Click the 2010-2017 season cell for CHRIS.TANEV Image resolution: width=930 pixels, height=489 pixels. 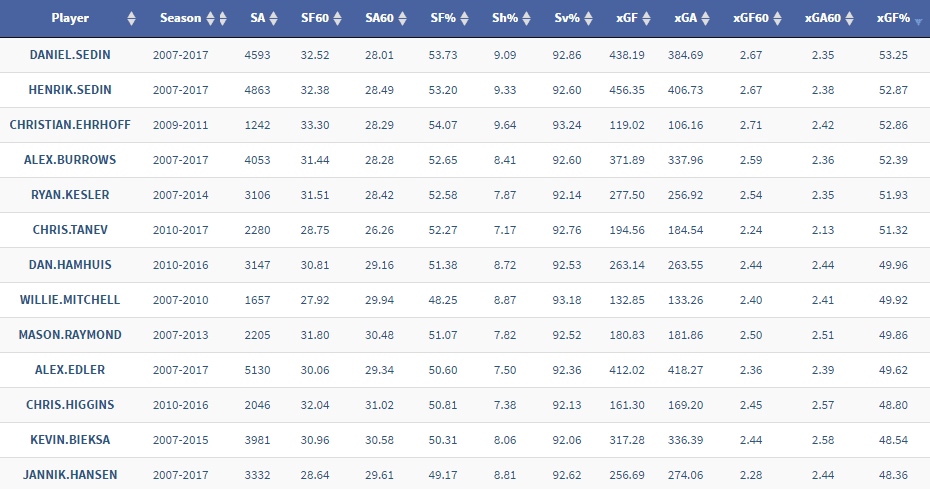tap(181, 230)
